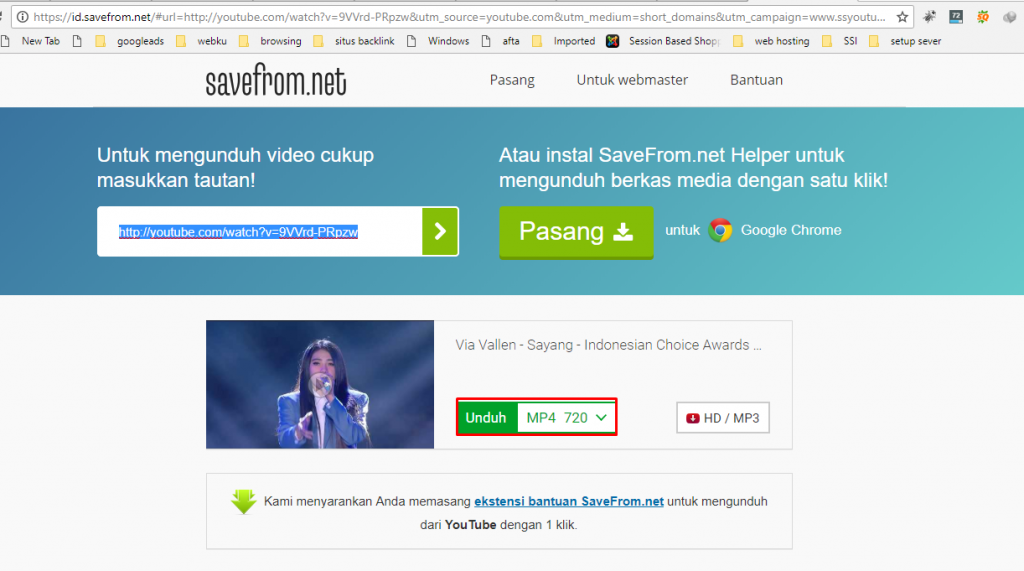Click the green download arrow icon
The width and height of the screenshot is (1024, 571).
tap(244, 502)
